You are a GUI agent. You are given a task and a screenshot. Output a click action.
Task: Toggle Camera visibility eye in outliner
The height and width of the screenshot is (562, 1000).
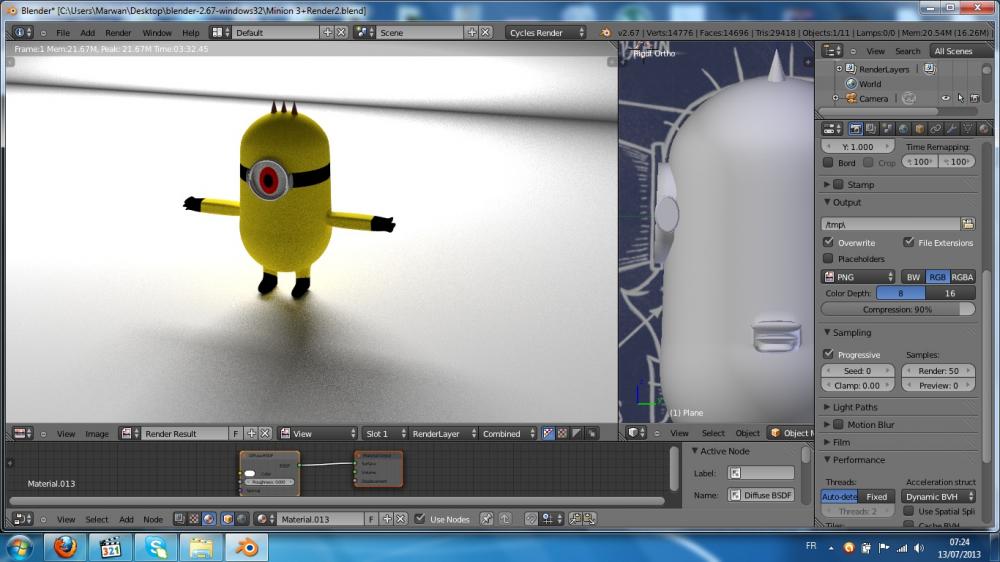pyautogui.click(x=945, y=98)
